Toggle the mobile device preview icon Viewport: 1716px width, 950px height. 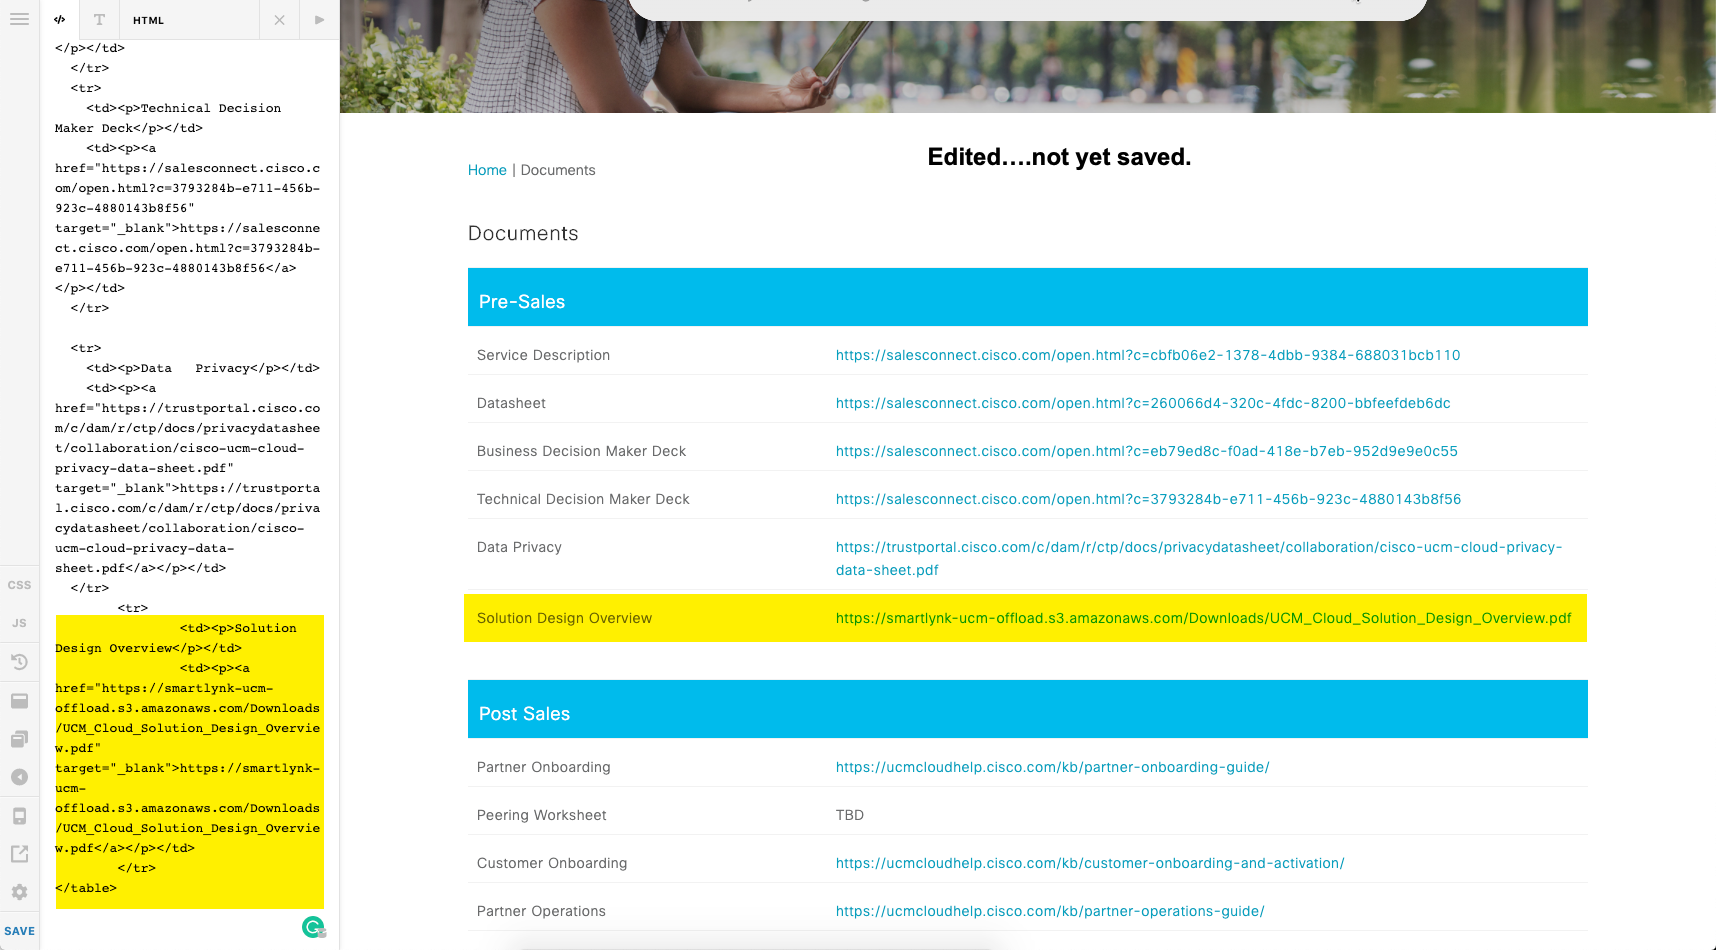(x=19, y=816)
